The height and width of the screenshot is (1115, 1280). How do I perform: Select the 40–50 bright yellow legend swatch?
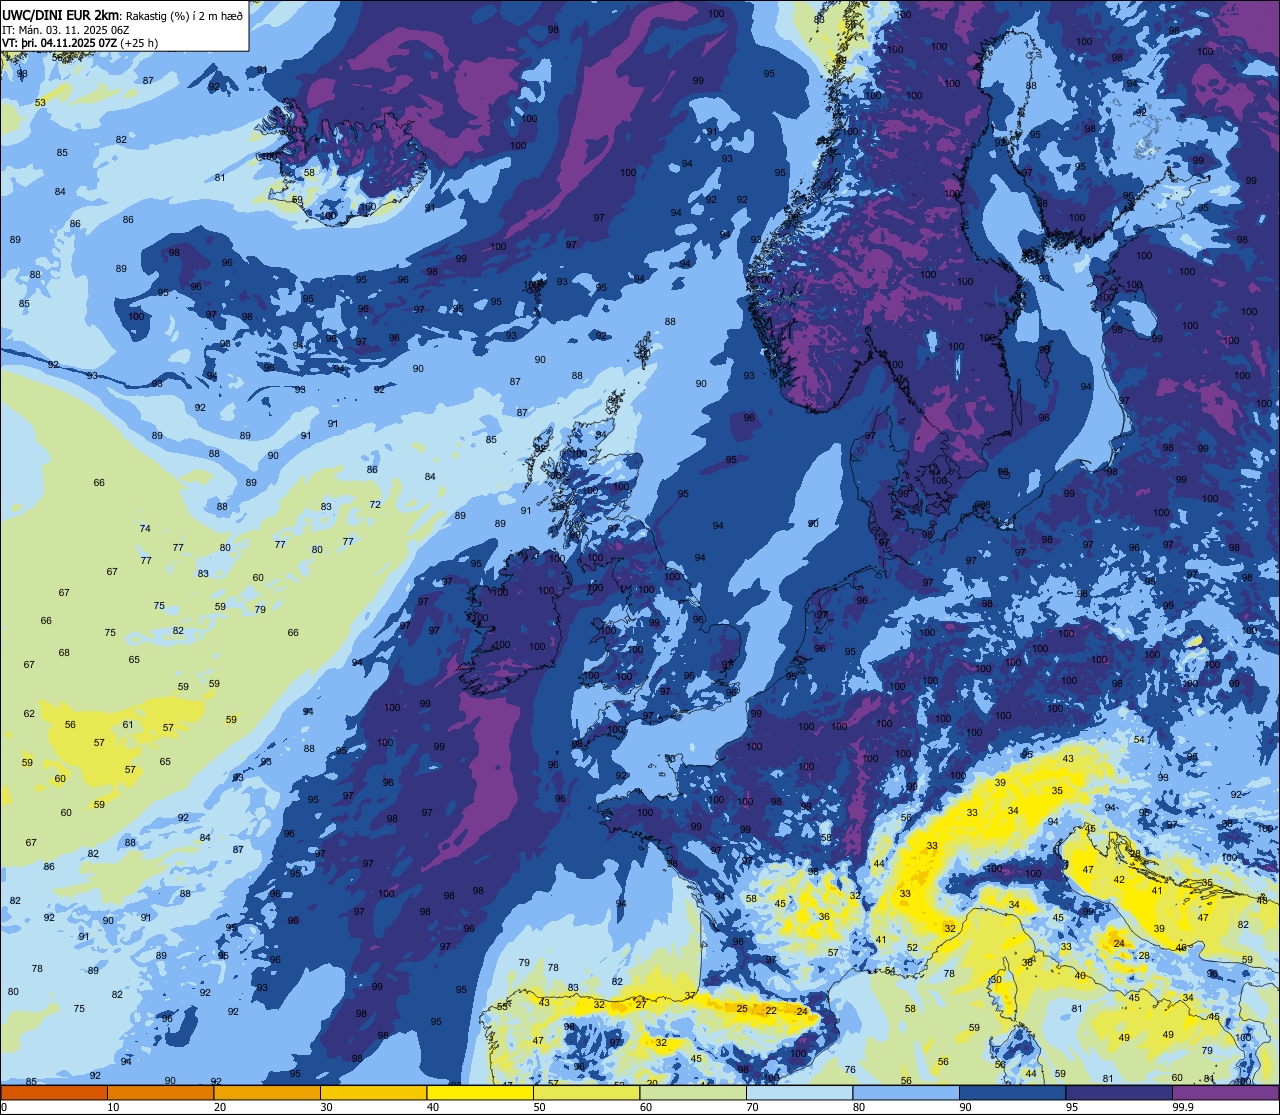point(480,1092)
